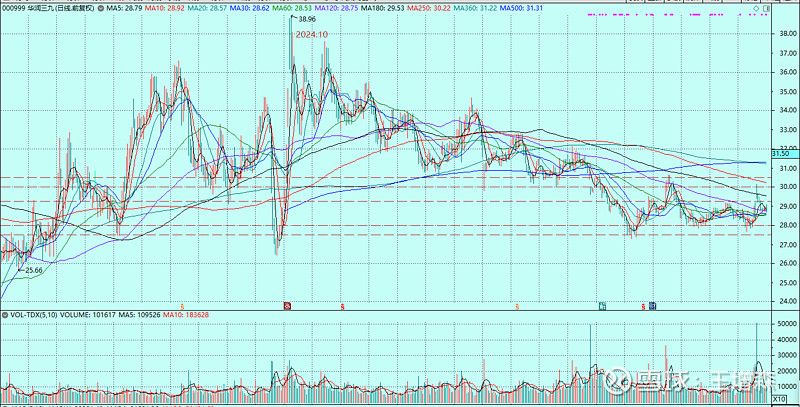Click the 2024:10 date annotation
Viewport: 800px width, 407px height.
[x=311, y=34]
